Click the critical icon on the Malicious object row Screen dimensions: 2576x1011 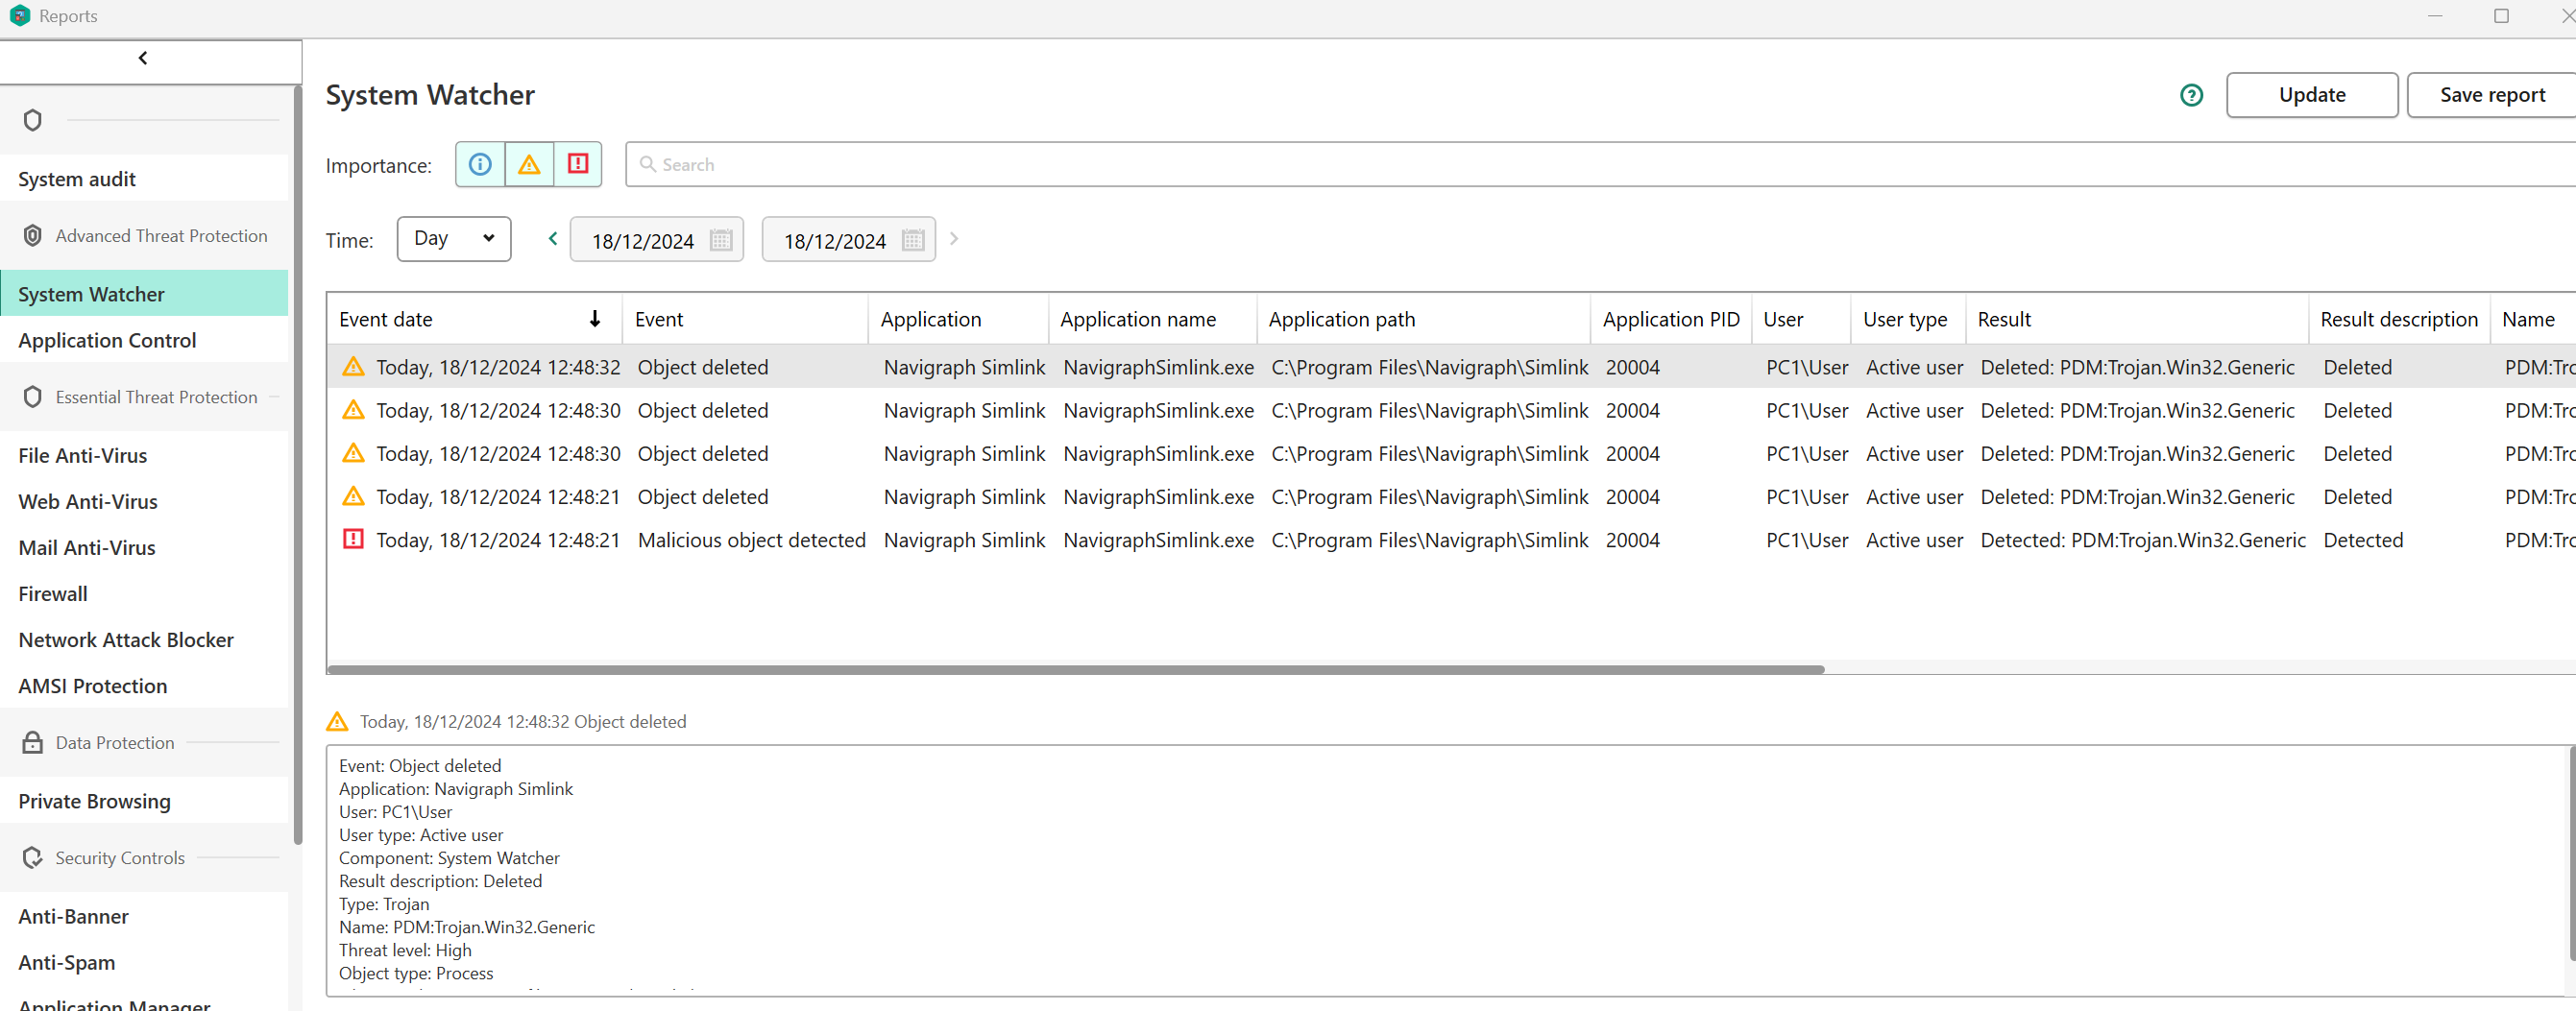353,540
